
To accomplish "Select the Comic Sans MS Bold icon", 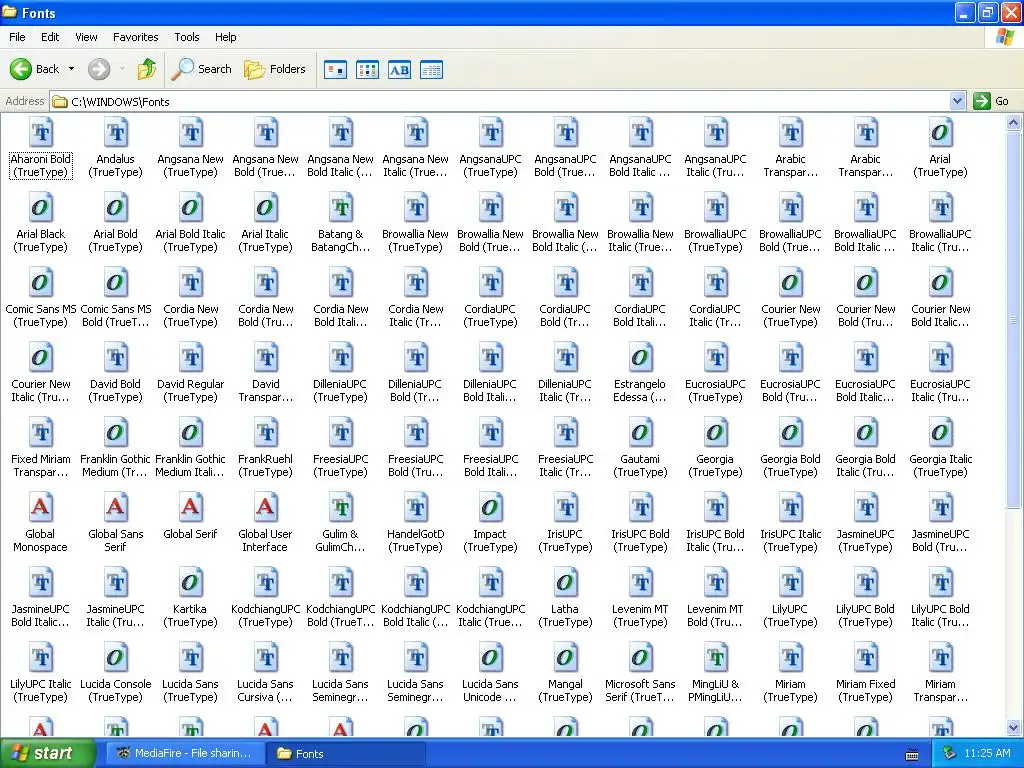I will point(116,283).
